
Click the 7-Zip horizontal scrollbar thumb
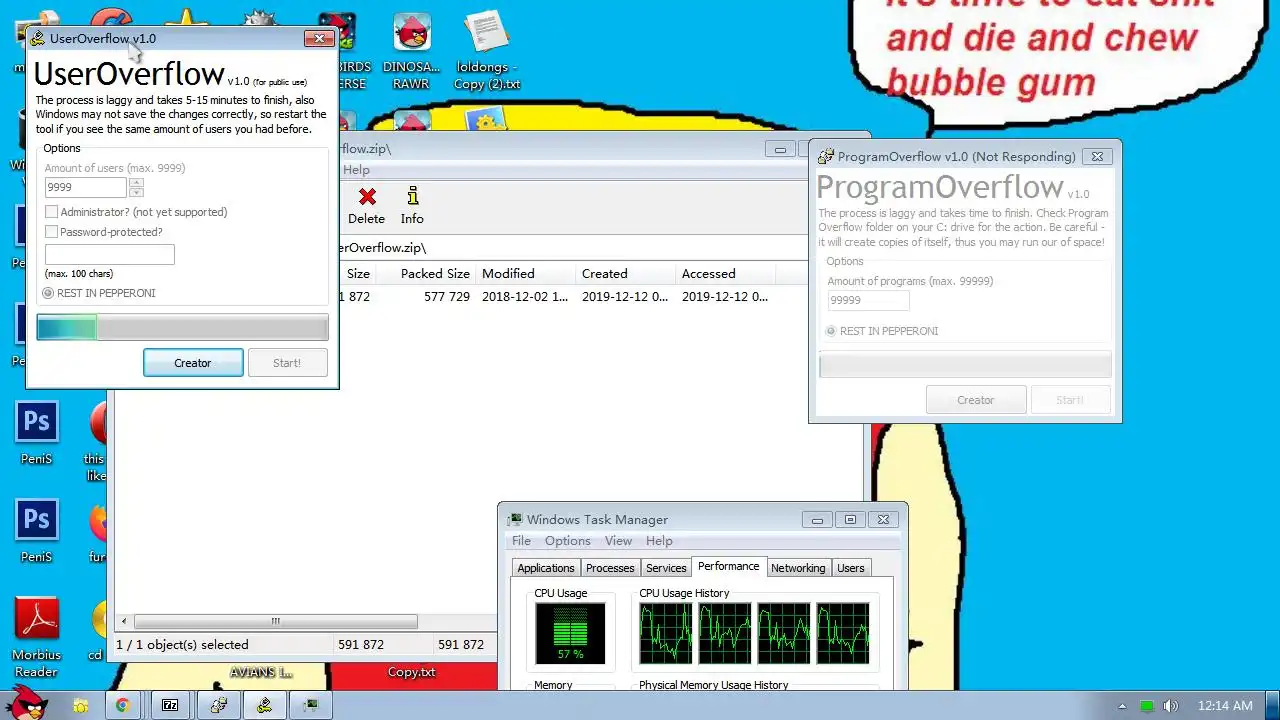click(275, 621)
